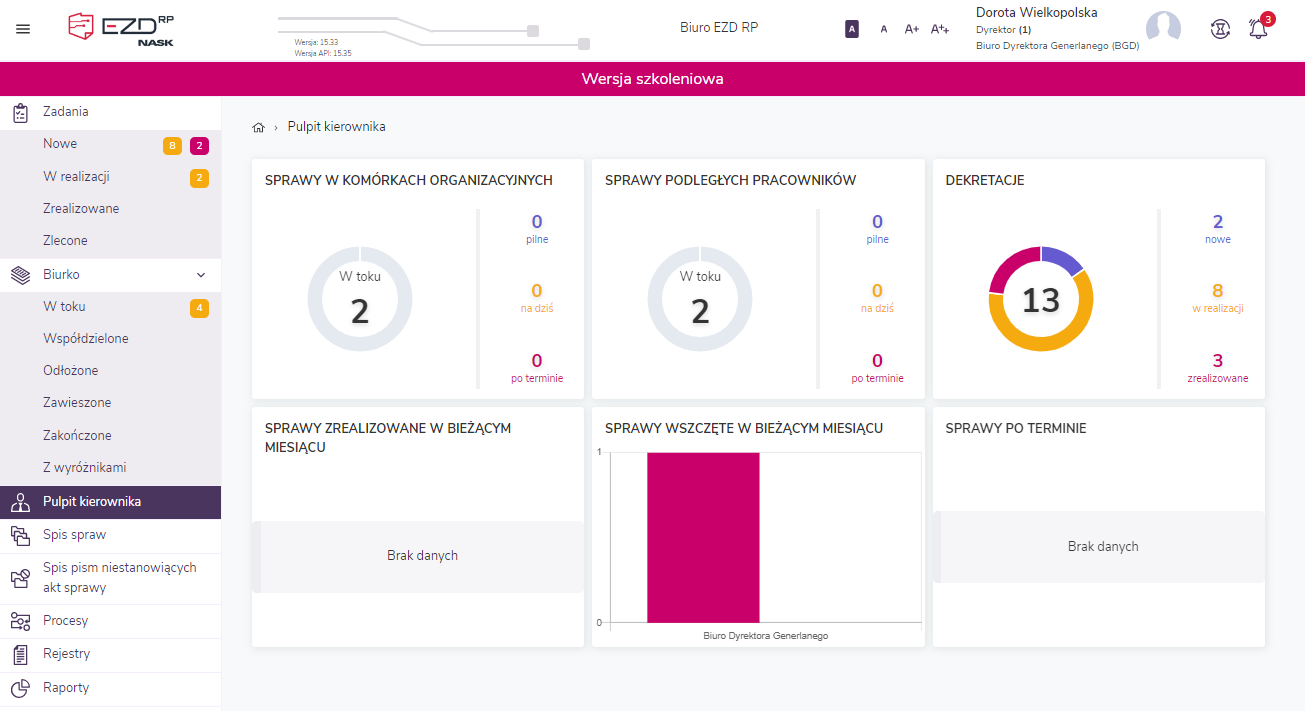Screen dimensions: 1305x711
Task: Open the Spis spraw menu item
Action: click(x=74, y=535)
